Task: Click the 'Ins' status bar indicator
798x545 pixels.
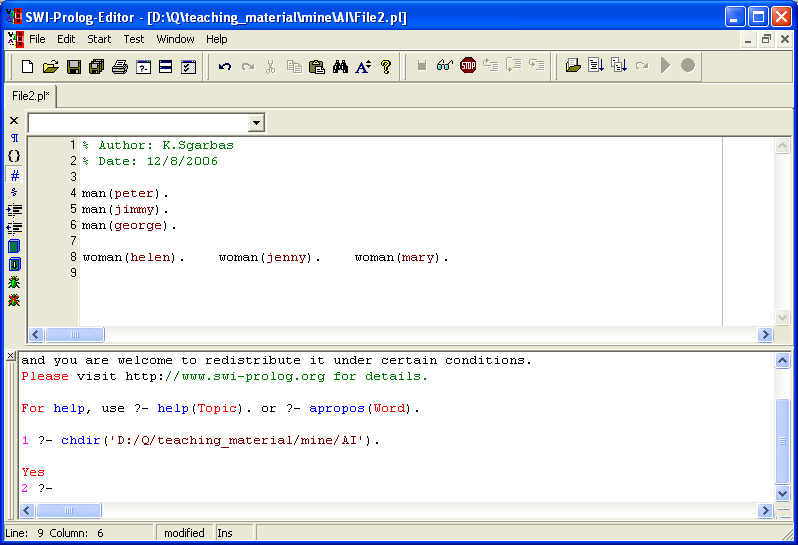Action: tap(225, 533)
